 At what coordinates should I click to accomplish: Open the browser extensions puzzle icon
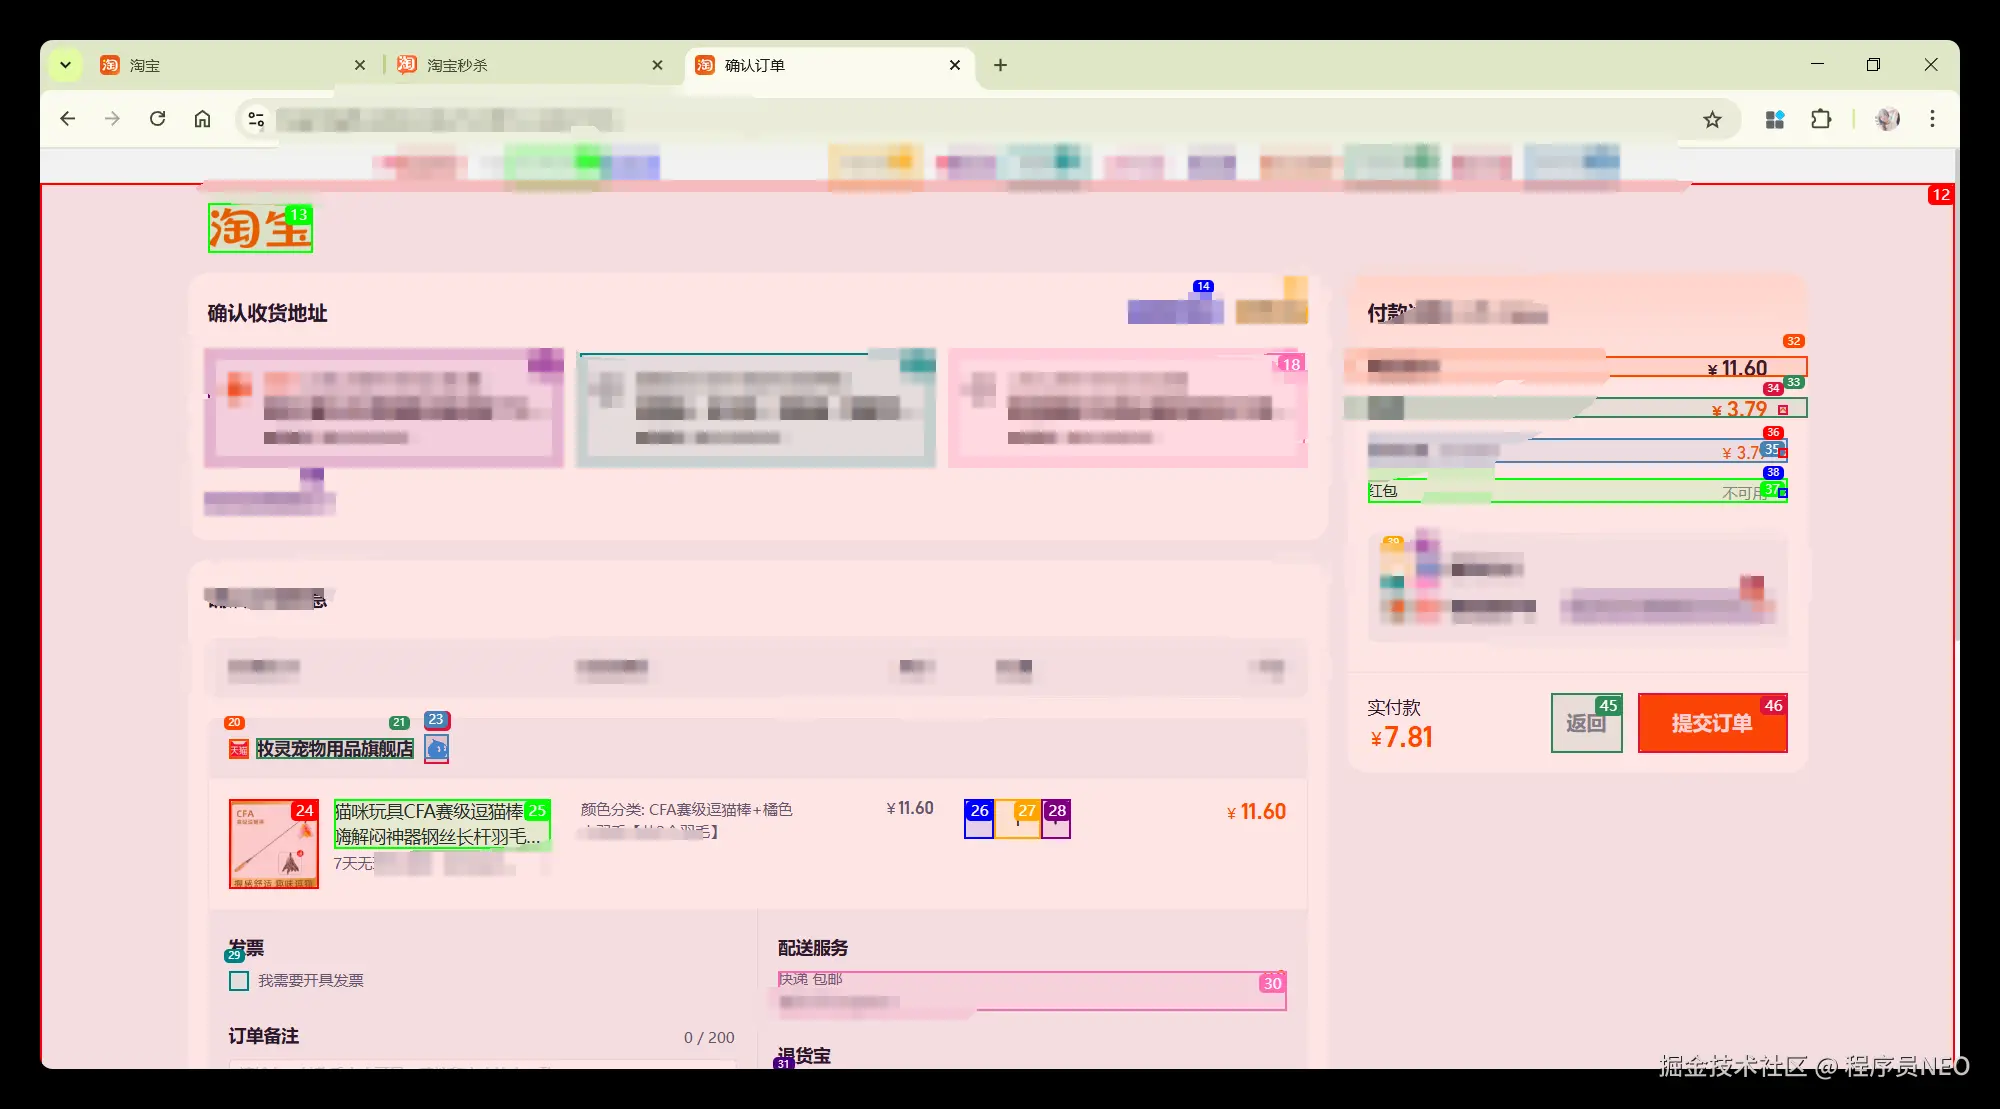[x=1821, y=120]
